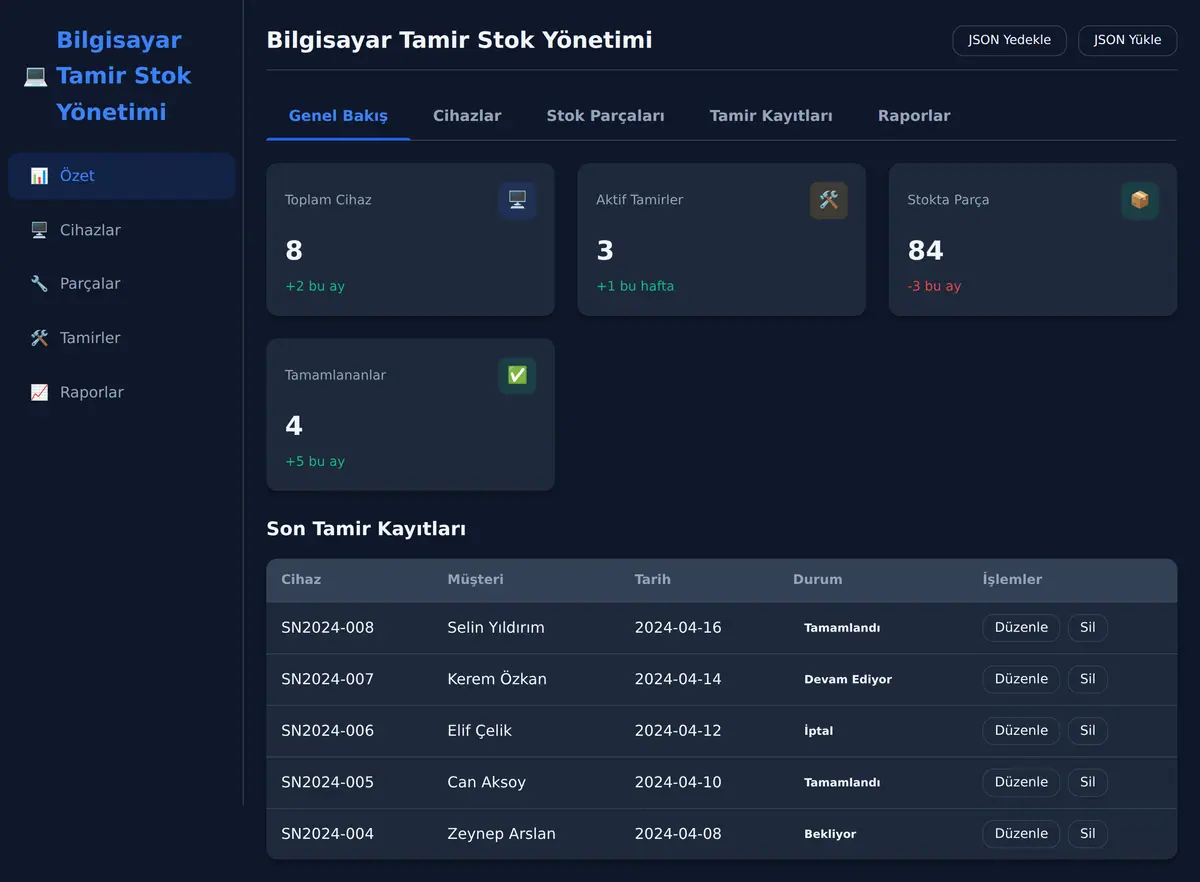
Task: Click the checkmark icon on Tamamlananlar card
Action: [517, 376]
